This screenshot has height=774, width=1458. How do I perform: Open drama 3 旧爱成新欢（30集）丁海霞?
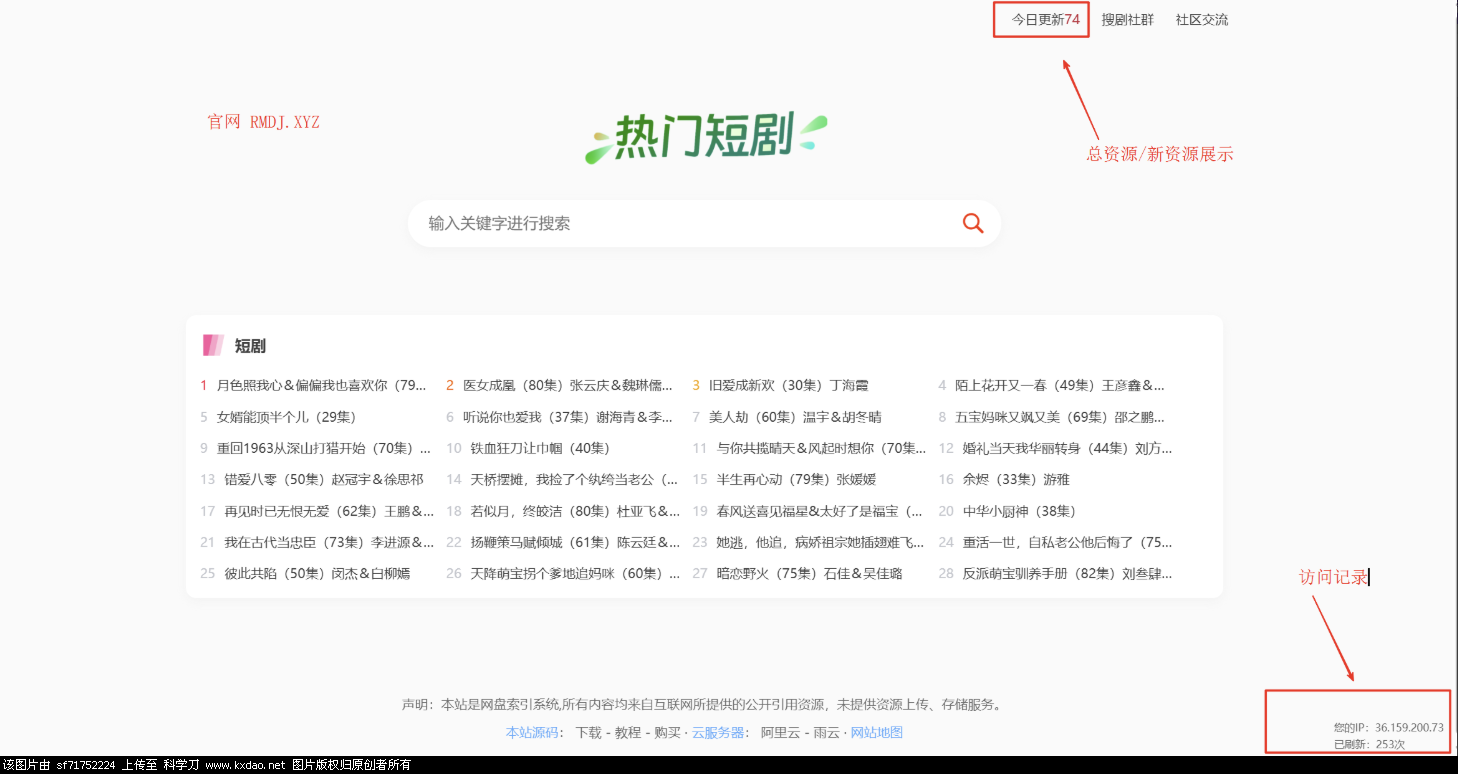789,385
